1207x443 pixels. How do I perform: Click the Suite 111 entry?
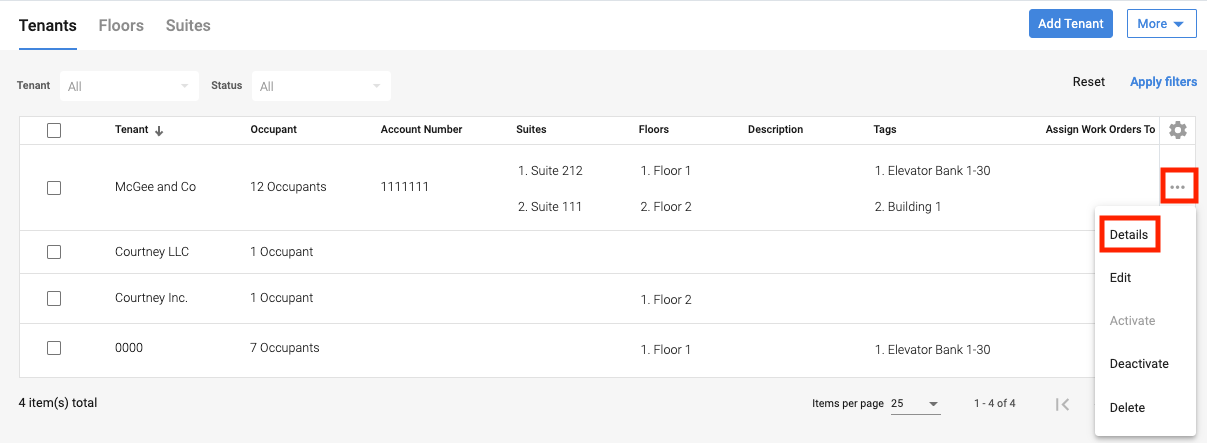tap(550, 207)
